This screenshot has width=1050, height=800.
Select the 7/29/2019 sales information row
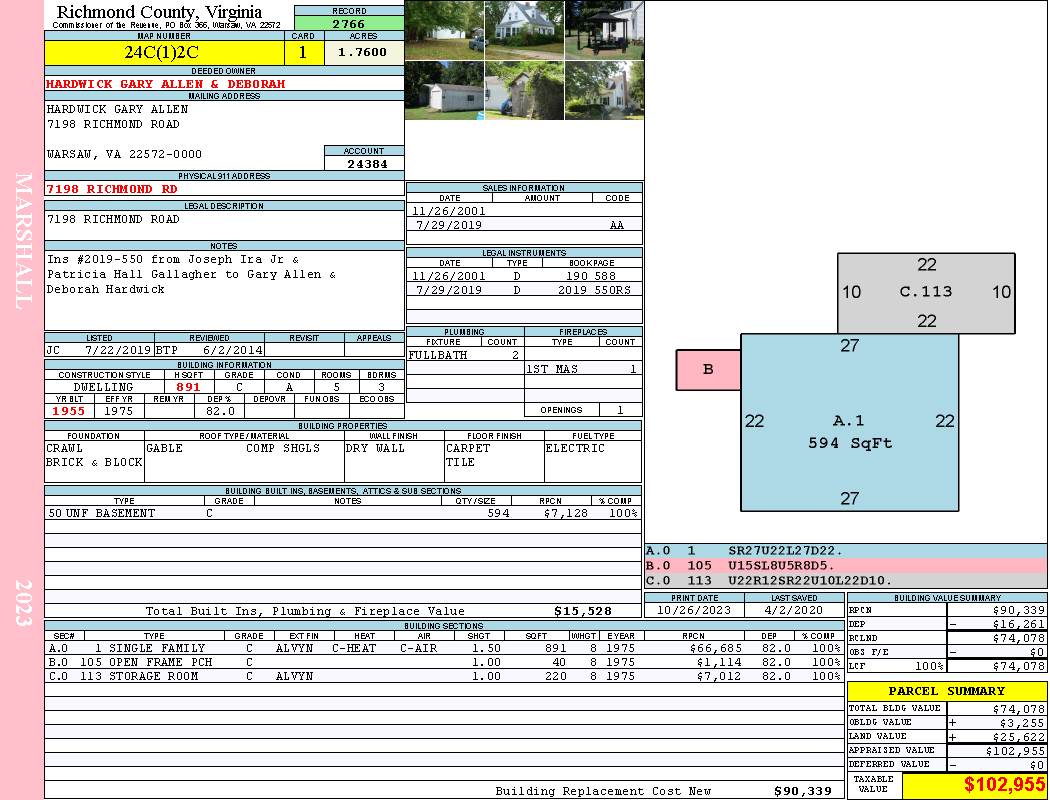pyautogui.click(x=524, y=226)
